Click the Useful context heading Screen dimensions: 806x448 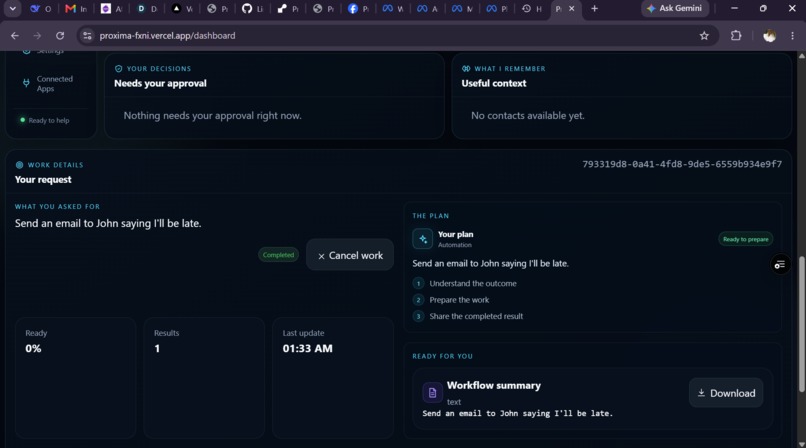[x=493, y=83]
